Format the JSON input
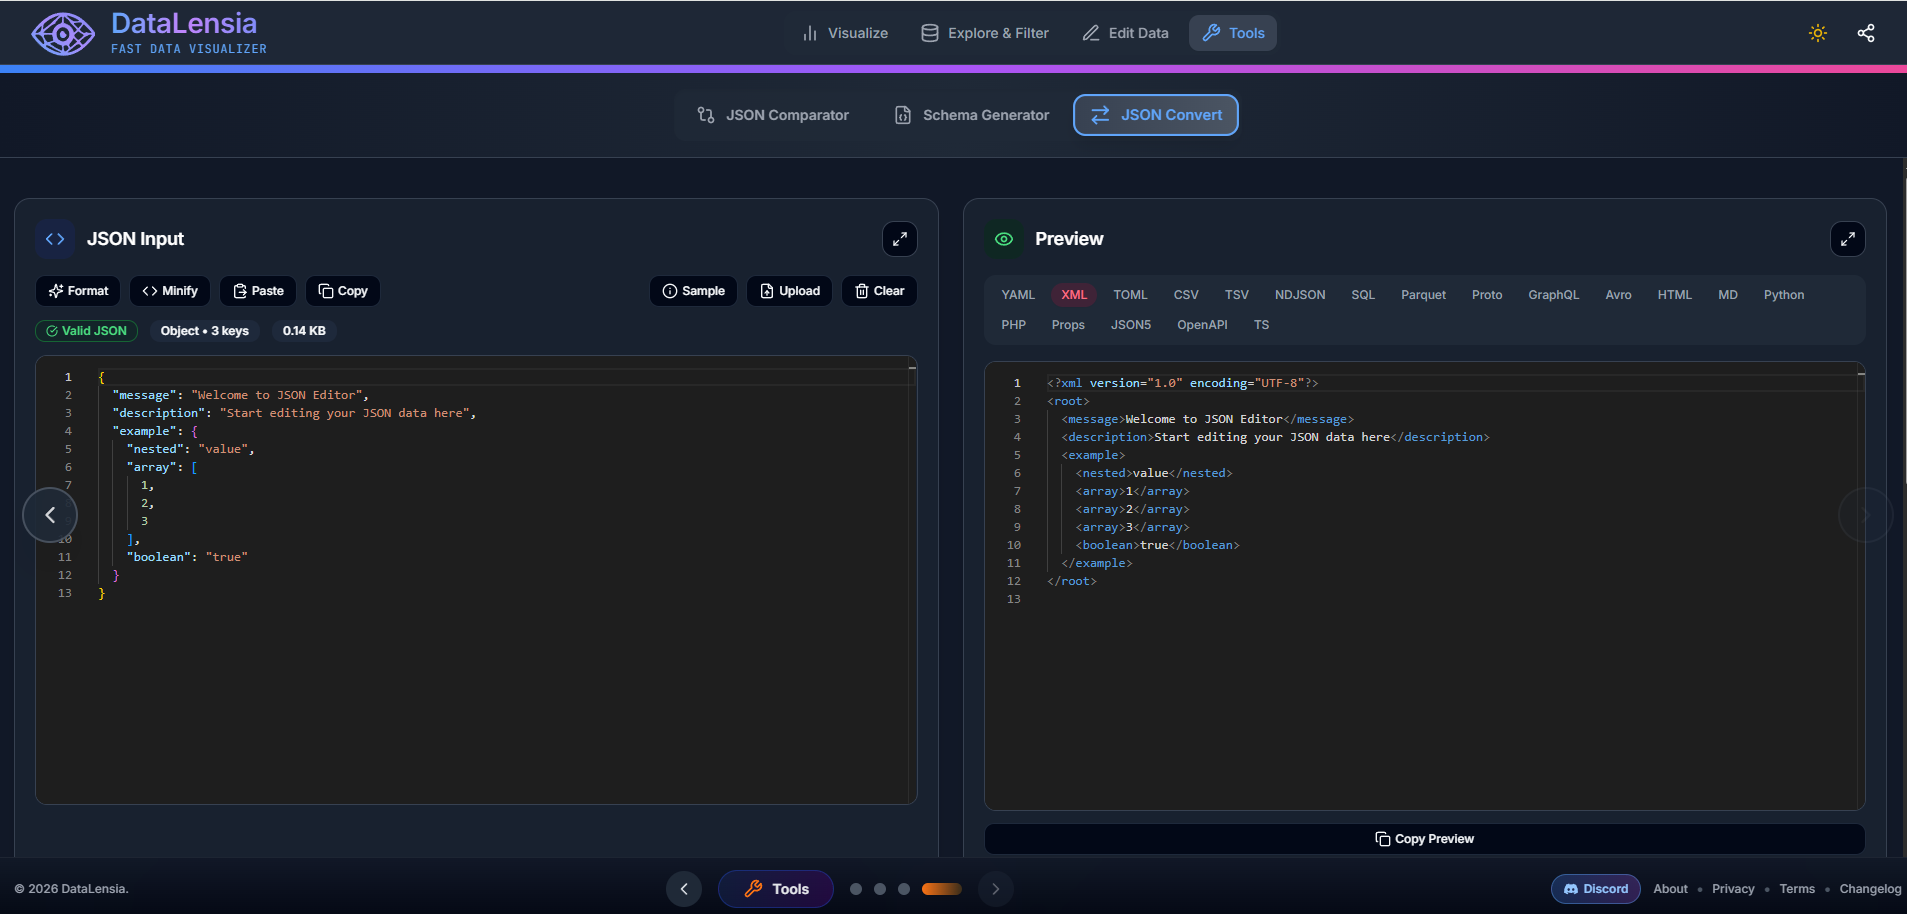The width and height of the screenshot is (1907, 914). pos(78,291)
